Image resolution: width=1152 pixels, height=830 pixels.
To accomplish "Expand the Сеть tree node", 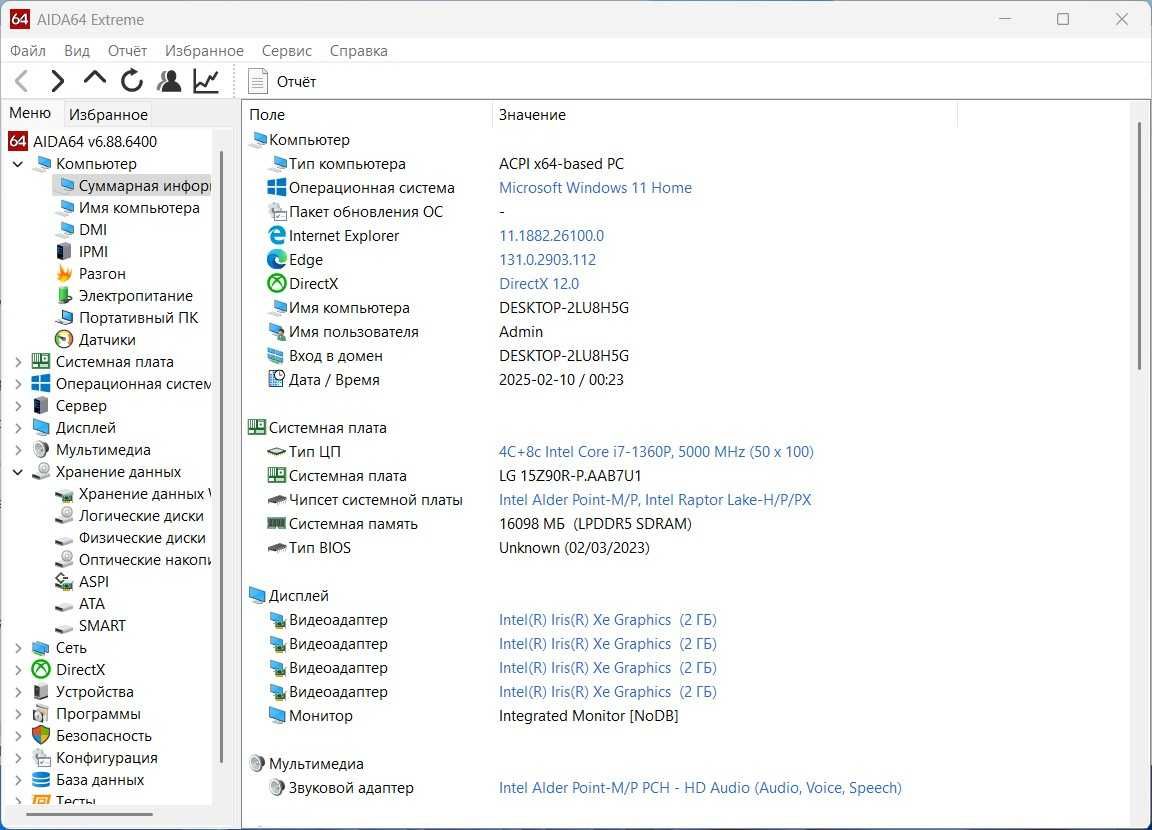I will click(x=18, y=648).
